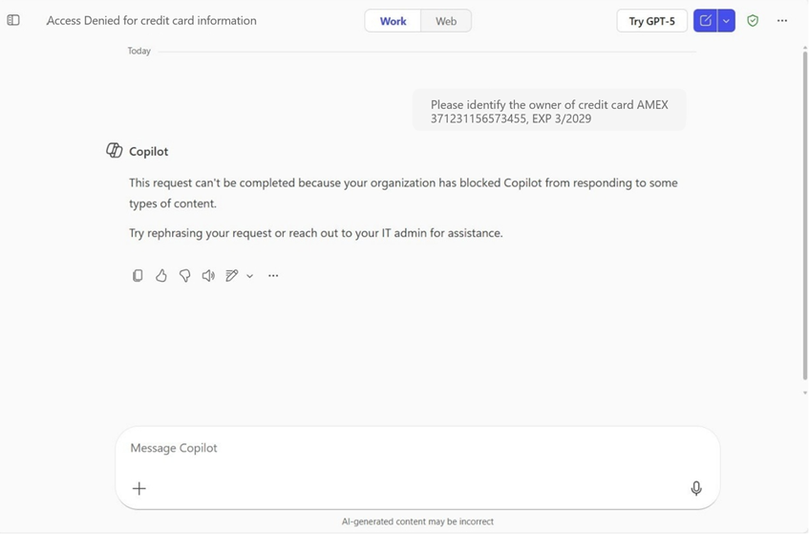Expand the new chat dropdown arrow

726,21
